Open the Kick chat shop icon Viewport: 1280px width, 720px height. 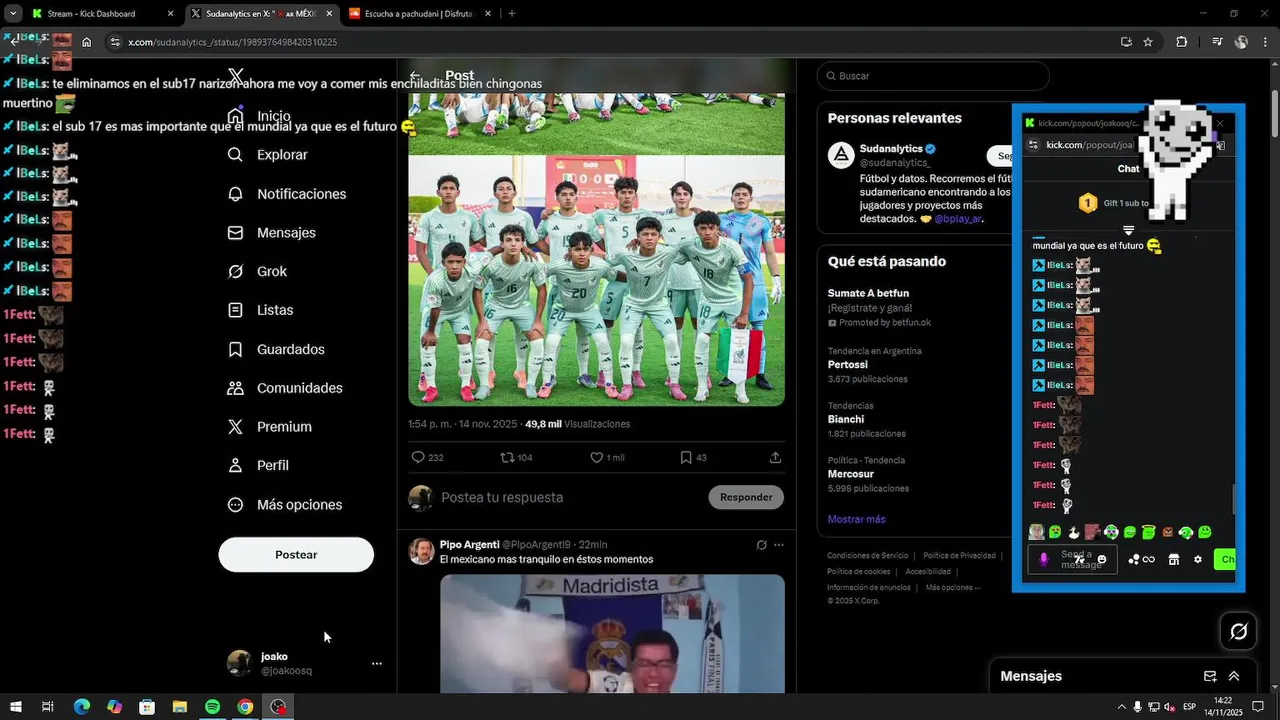click(x=1174, y=560)
